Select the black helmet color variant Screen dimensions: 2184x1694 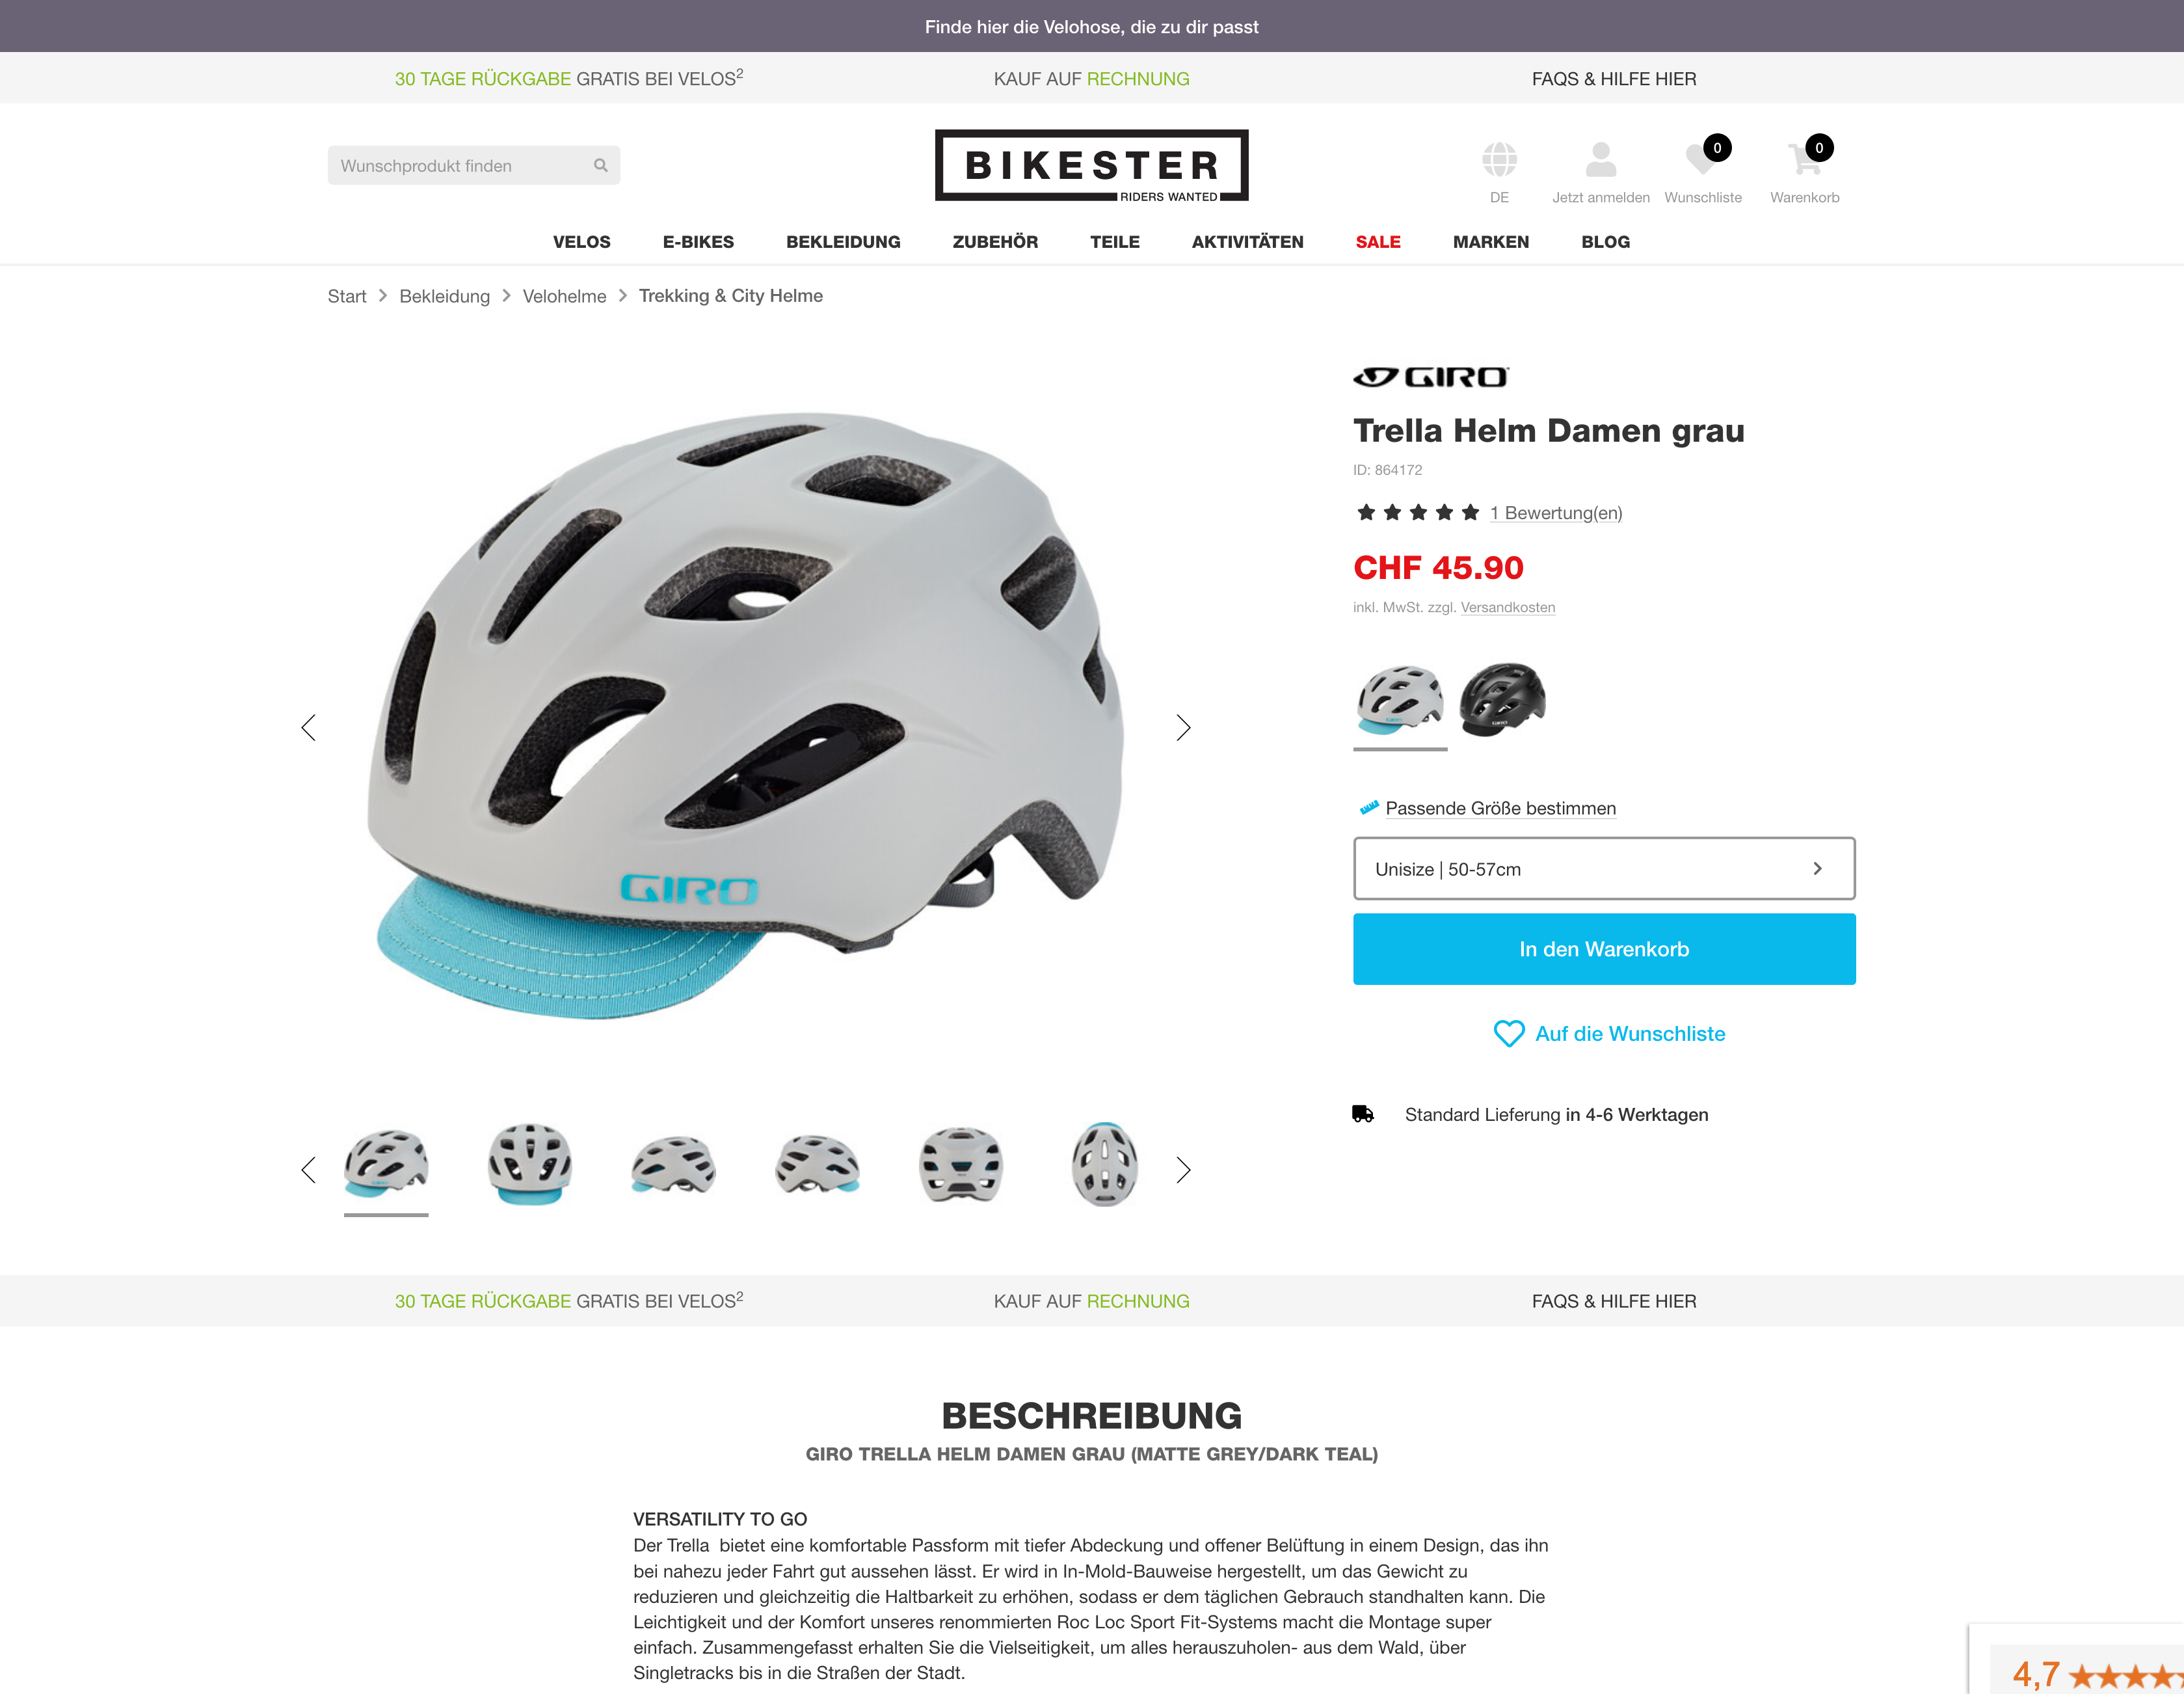[x=1502, y=700]
